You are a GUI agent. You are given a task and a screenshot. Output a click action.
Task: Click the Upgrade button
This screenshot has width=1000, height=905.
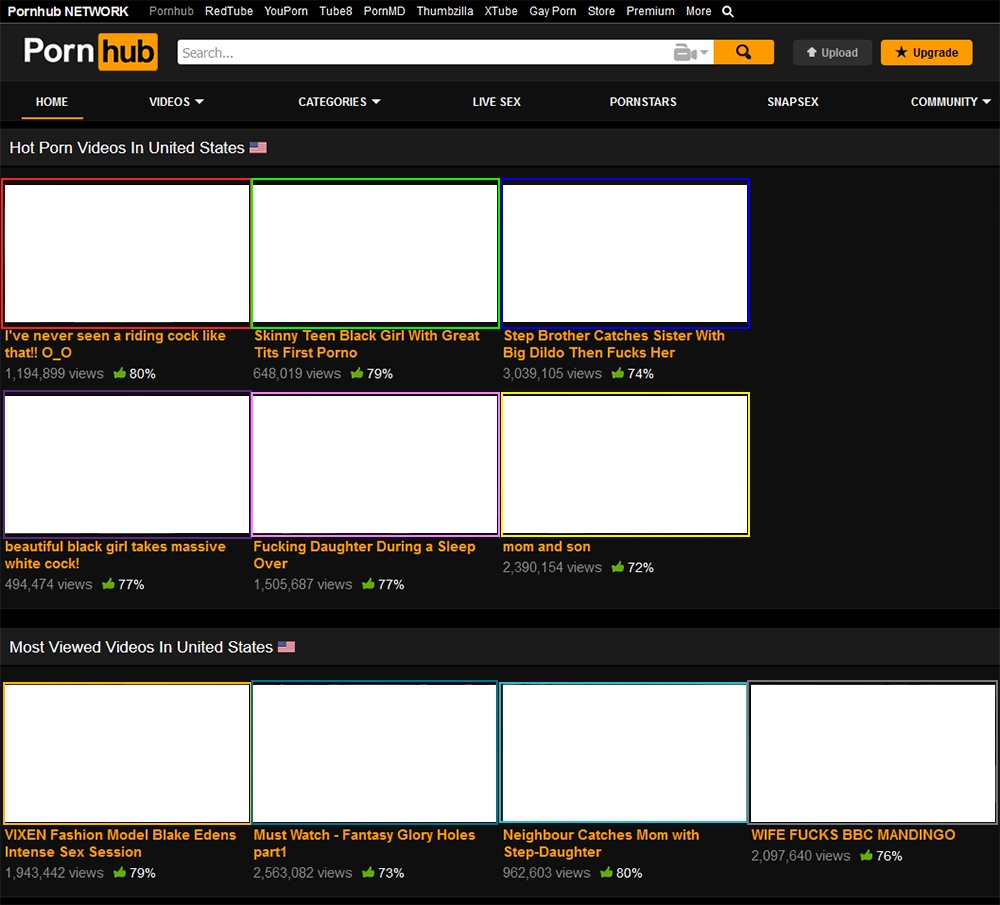[926, 53]
